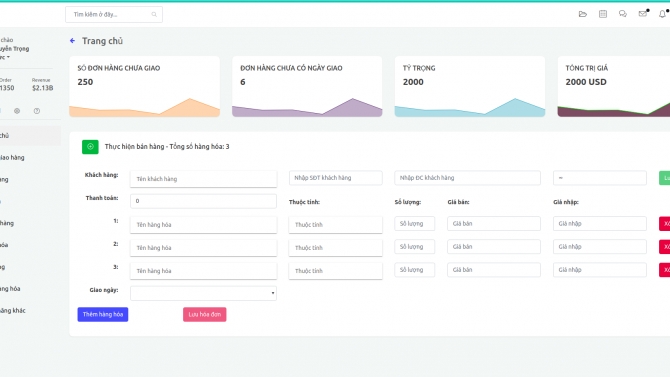Delete item row 2 with red button

(664, 247)
